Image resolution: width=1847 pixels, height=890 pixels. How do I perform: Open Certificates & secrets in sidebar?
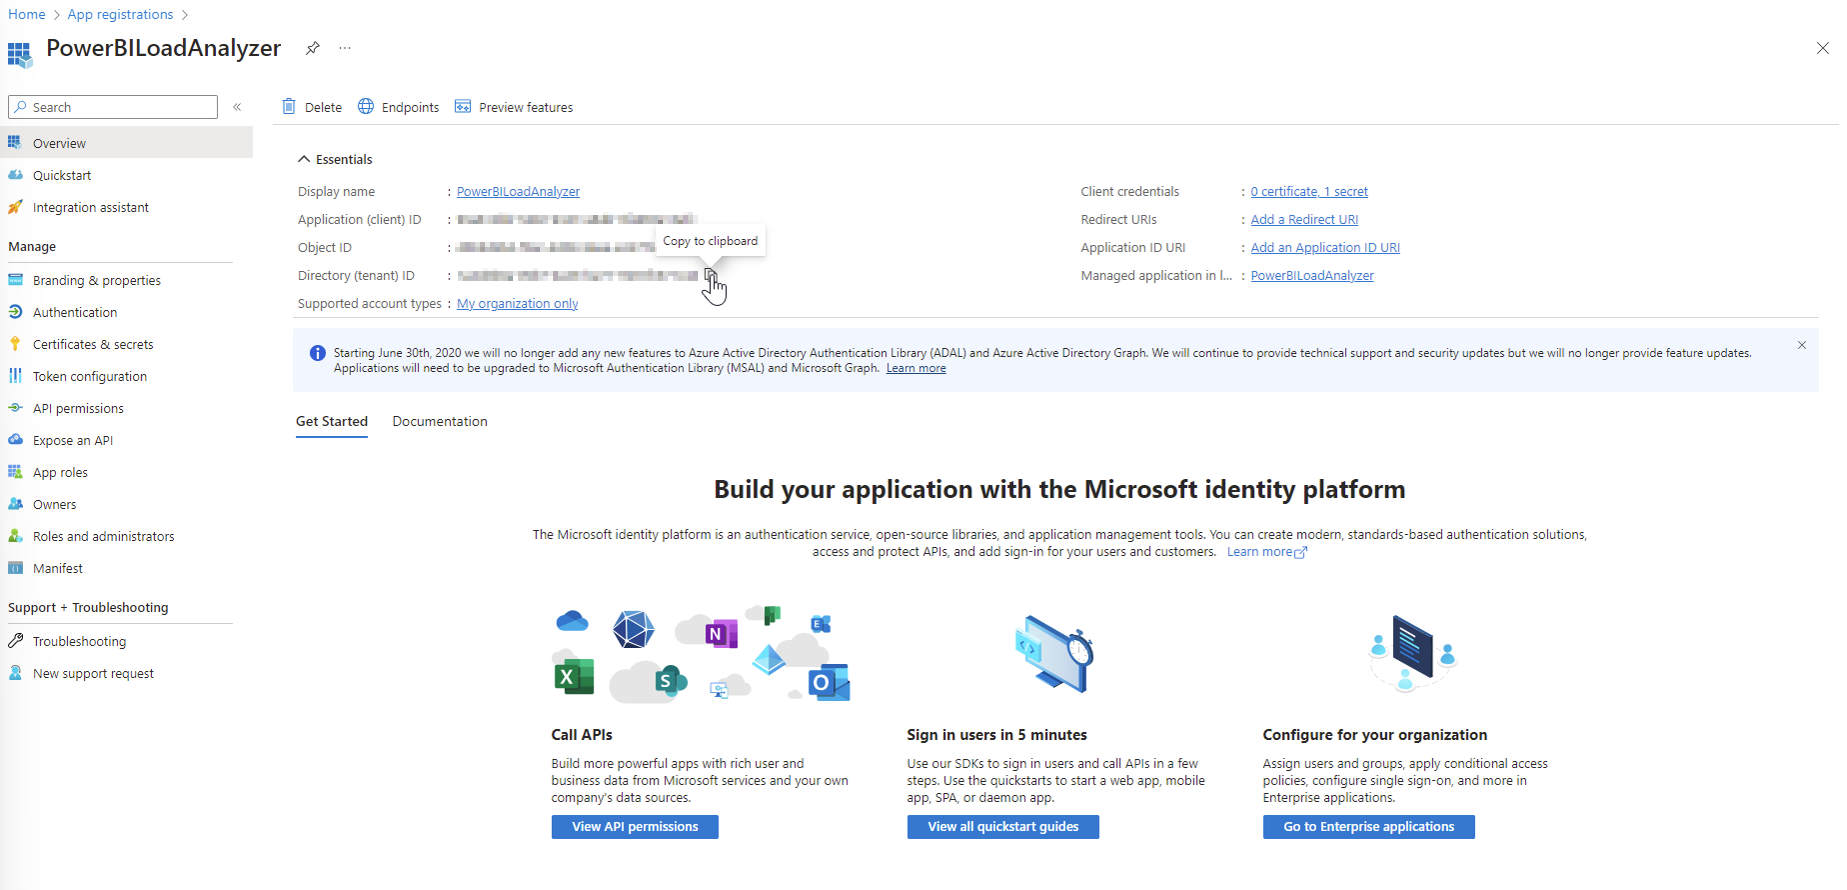point(93,344)
